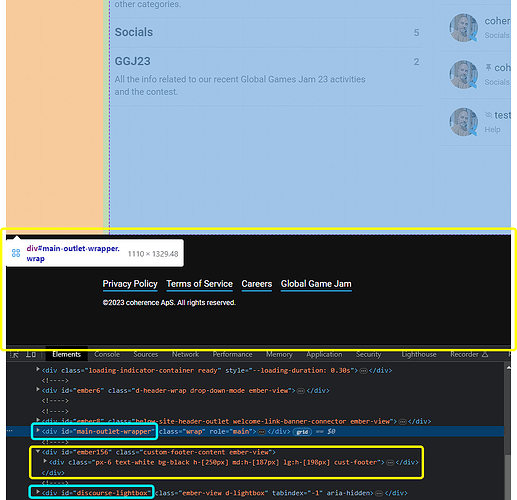517x500 pixels.
Task: Click the avatar beside the pinned topic
Action: click(x=463, y=74)
